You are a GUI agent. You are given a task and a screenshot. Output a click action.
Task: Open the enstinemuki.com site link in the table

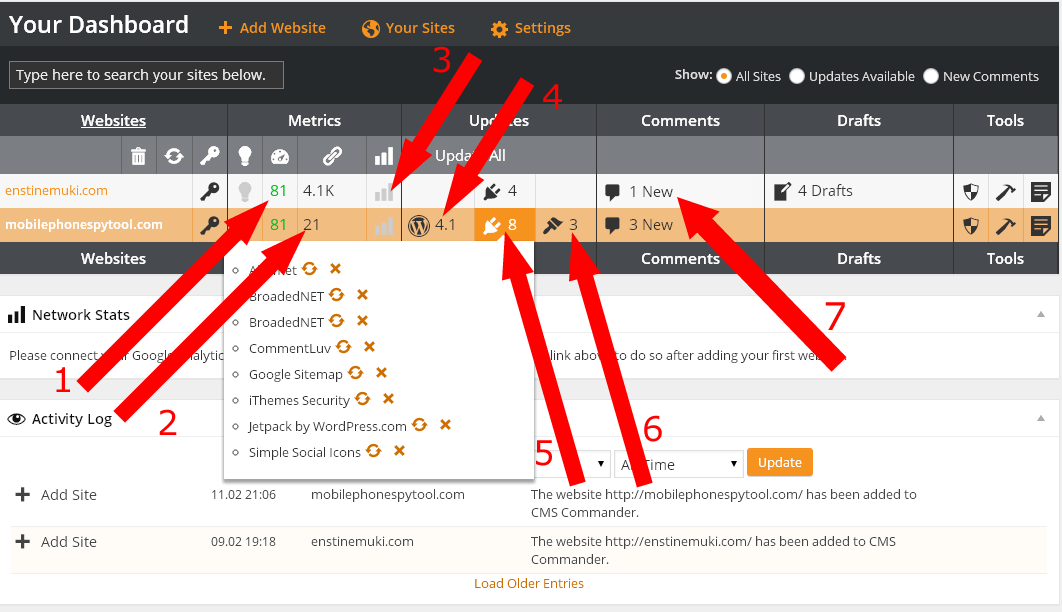point(56,191)
